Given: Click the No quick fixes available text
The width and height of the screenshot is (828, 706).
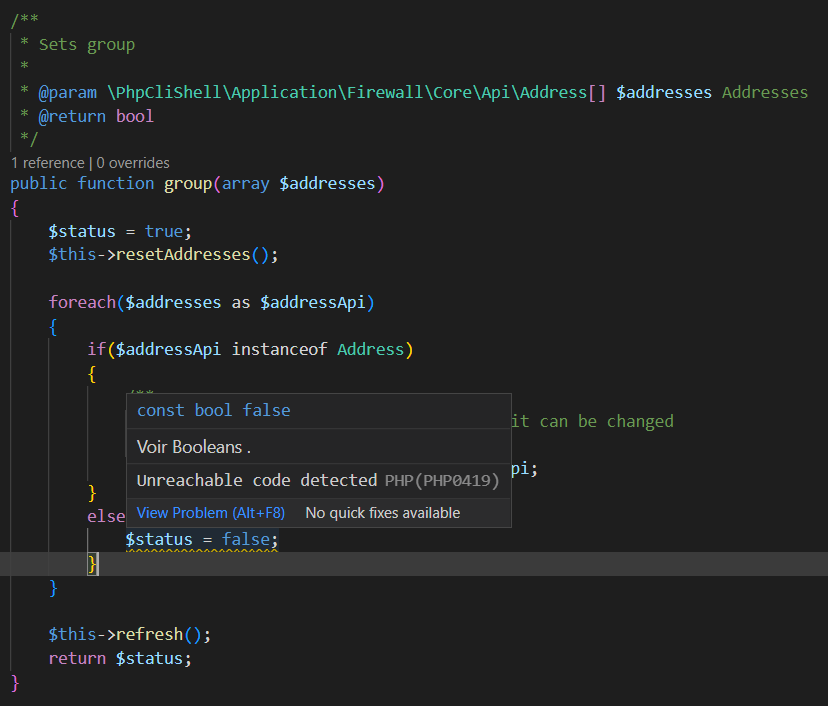Looking at the screenshot, I should click(x=383, y=512).
